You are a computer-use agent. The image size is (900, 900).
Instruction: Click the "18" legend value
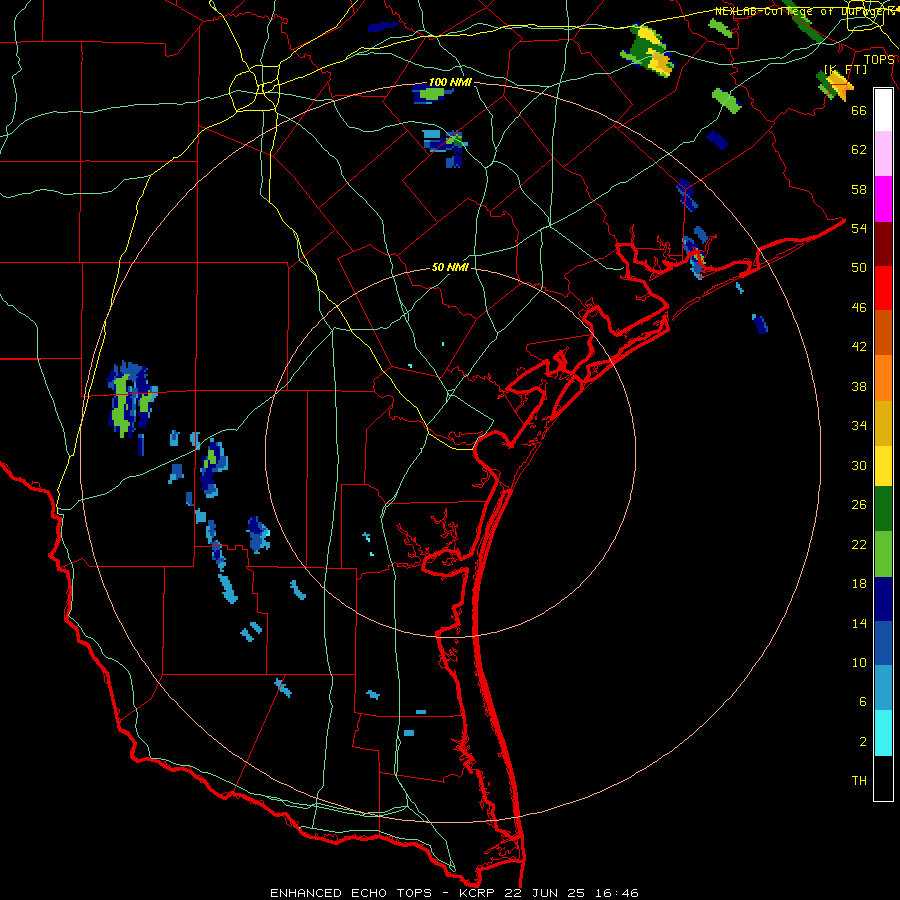[x=859, y=584]
